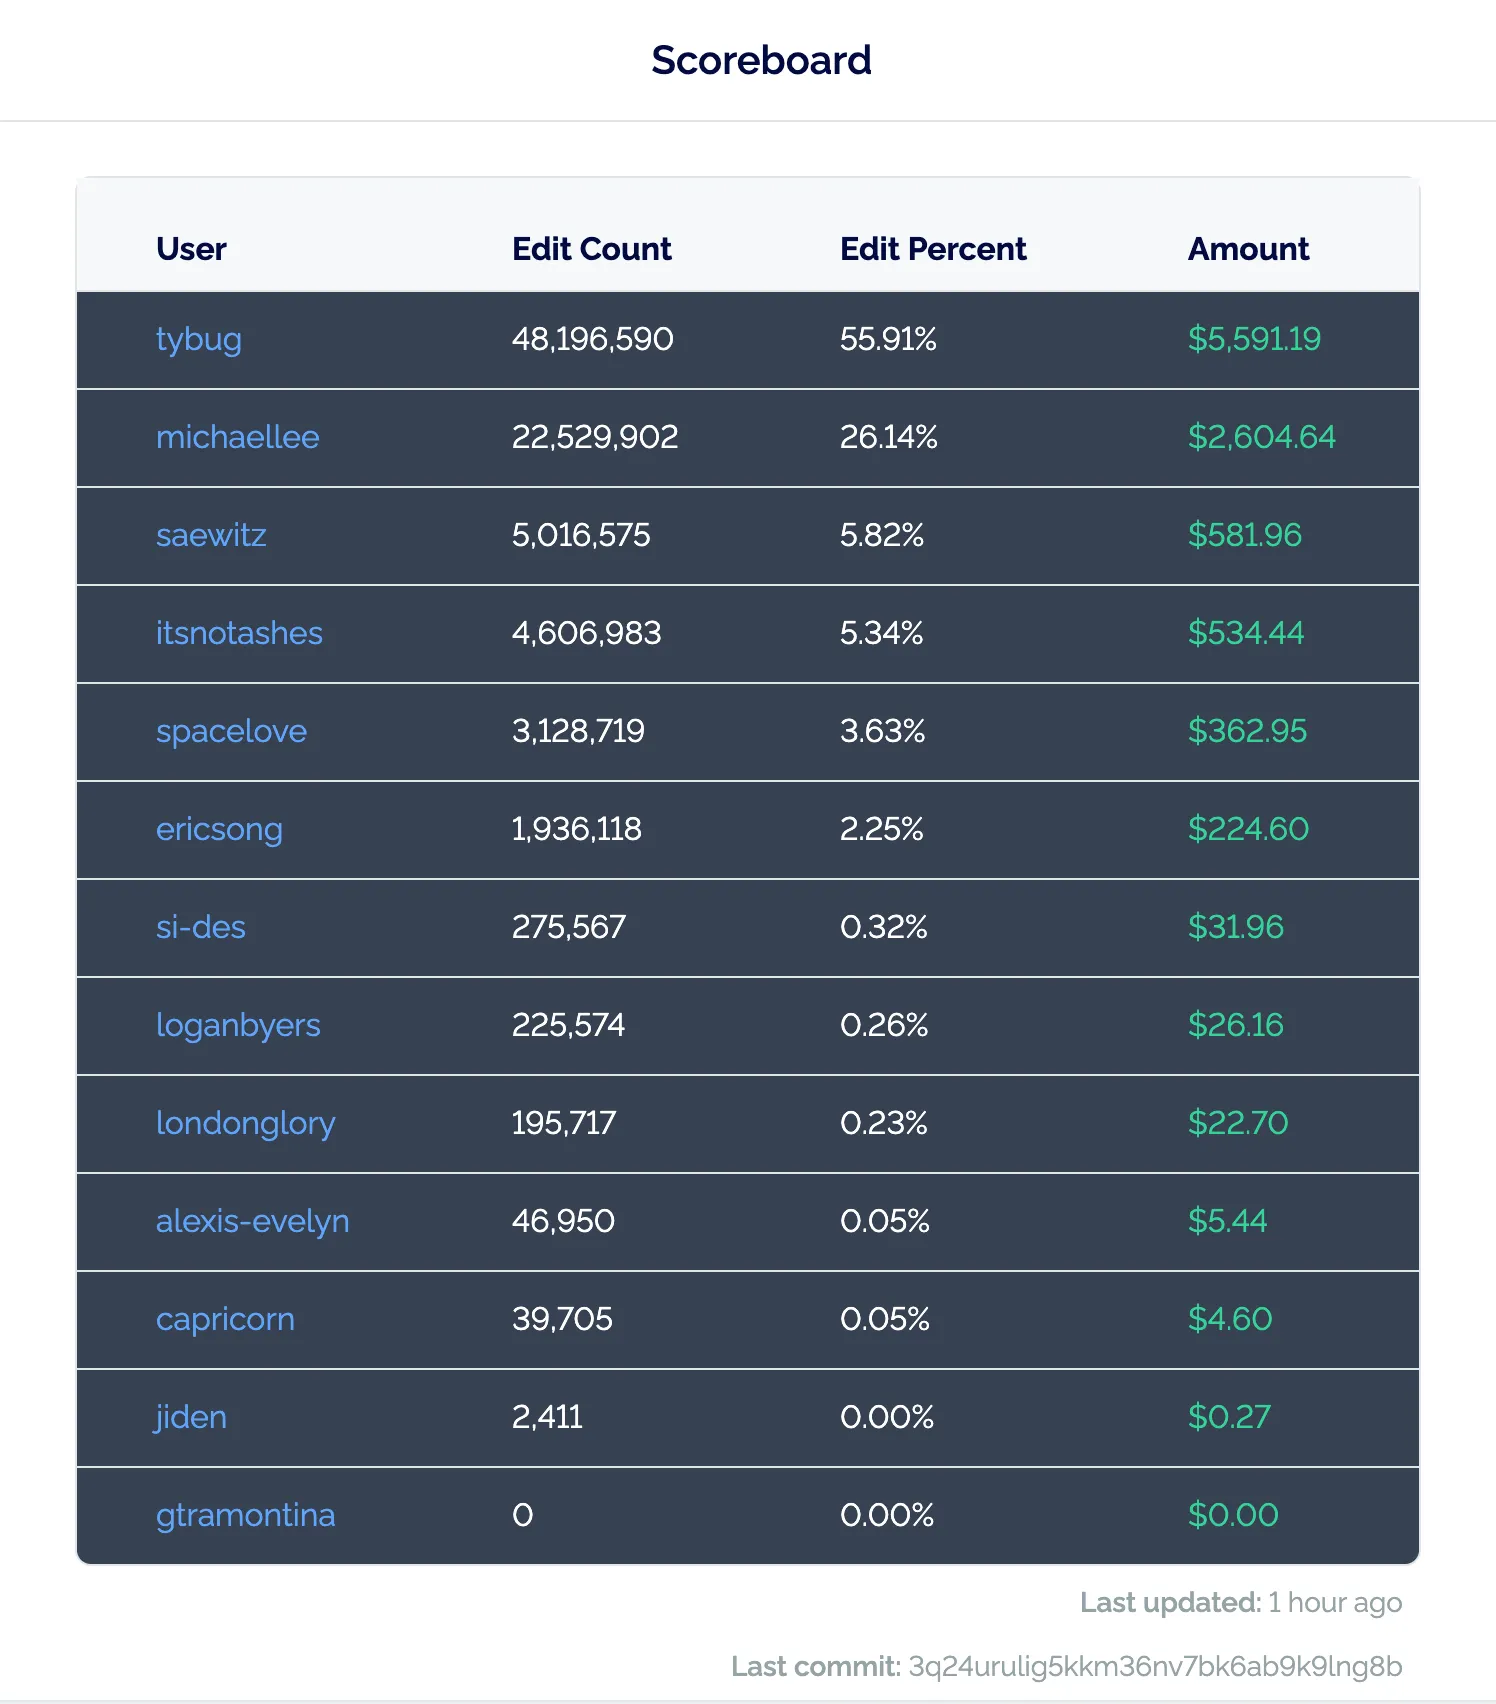Open loganbyers user link

coord(238,1025)
